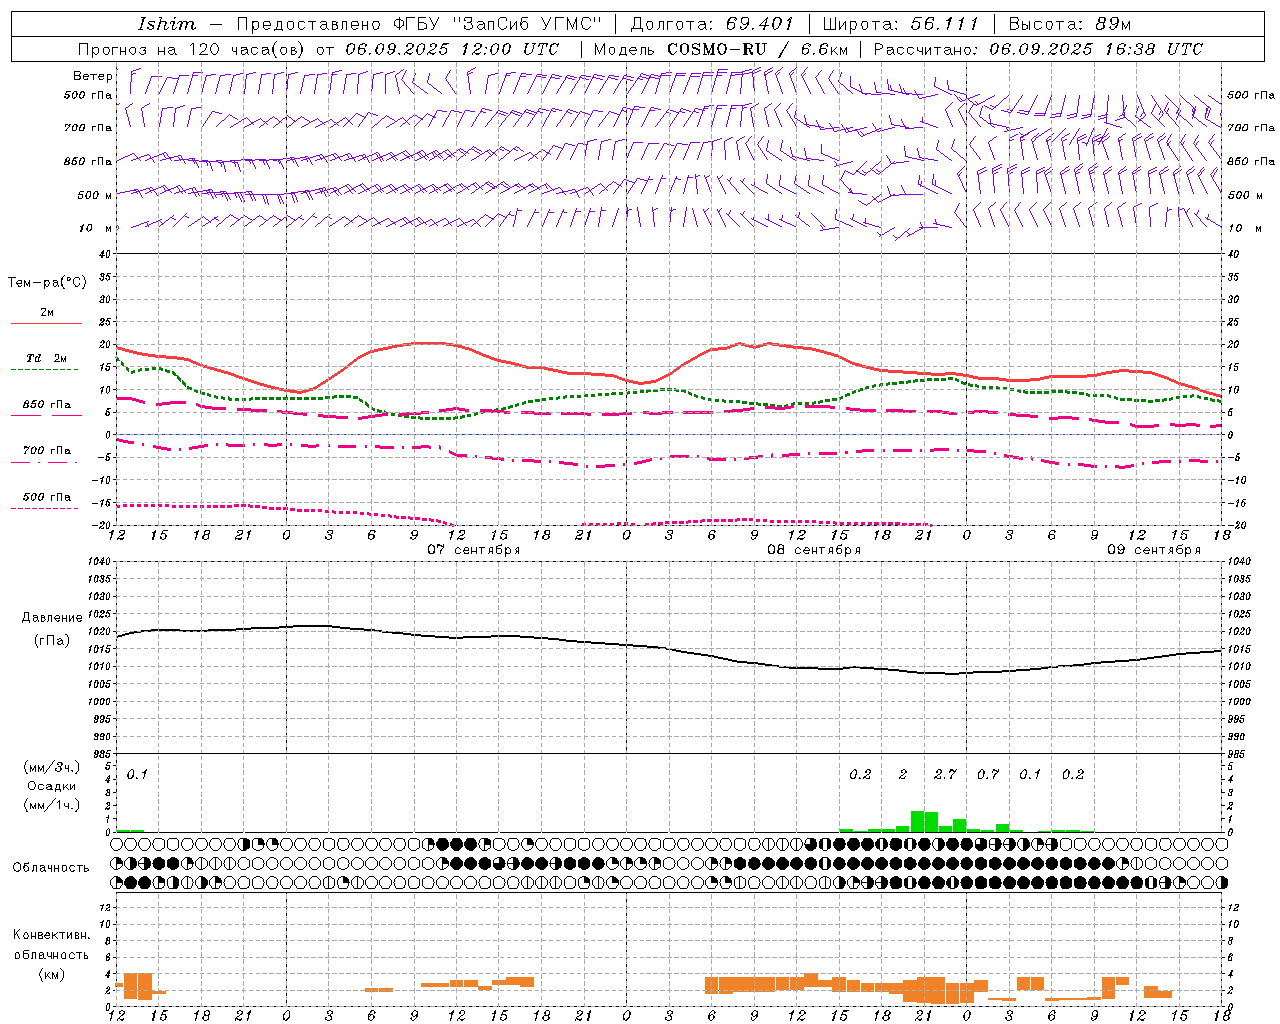
Task: Click the Облачность cloud cover label
Action: tap(51, 868)
